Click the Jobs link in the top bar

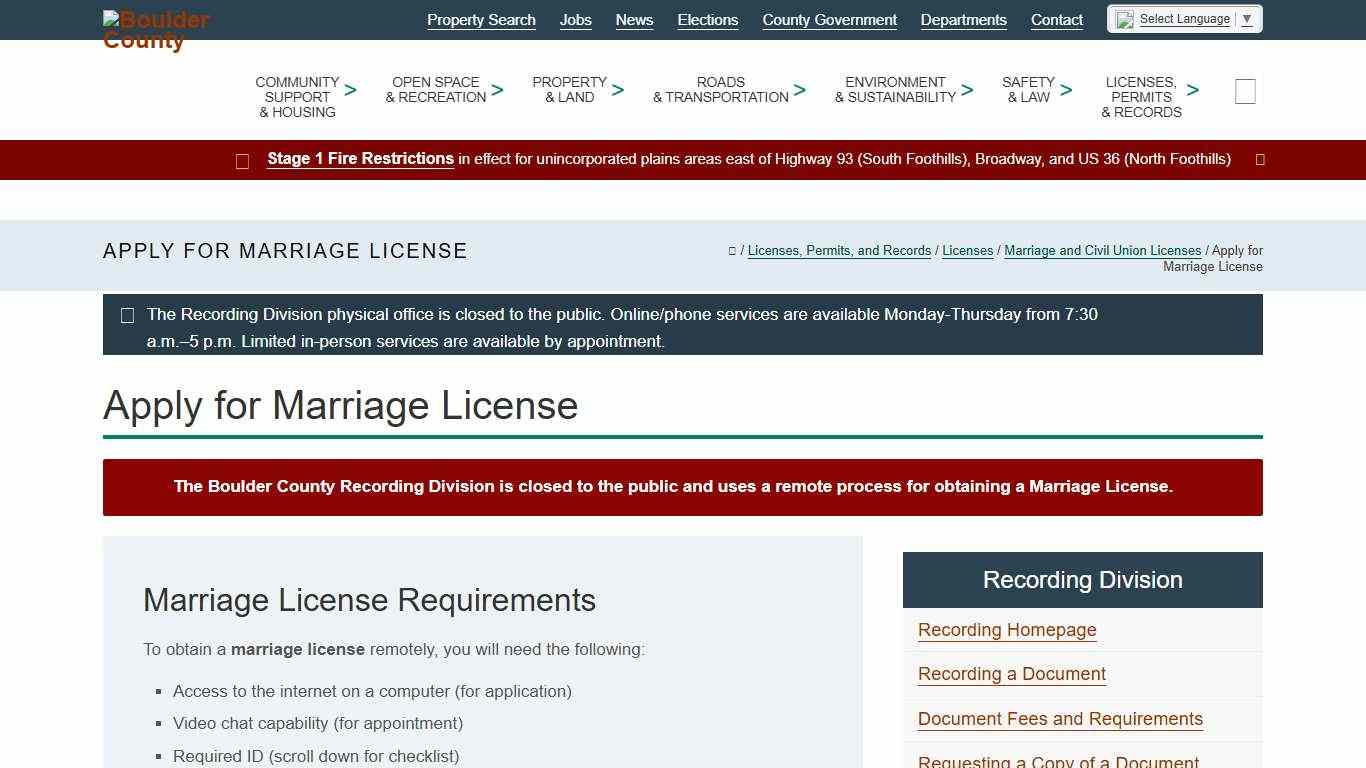[x=575, y=19]
